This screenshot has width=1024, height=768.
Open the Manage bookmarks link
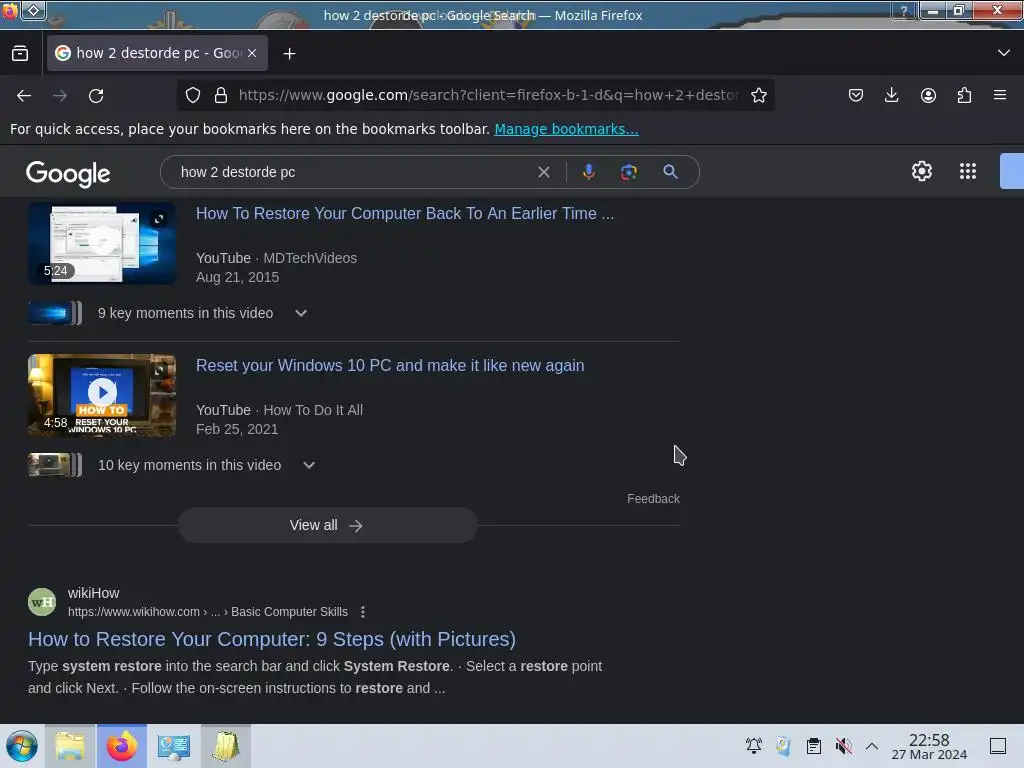[x=566, y=129]
